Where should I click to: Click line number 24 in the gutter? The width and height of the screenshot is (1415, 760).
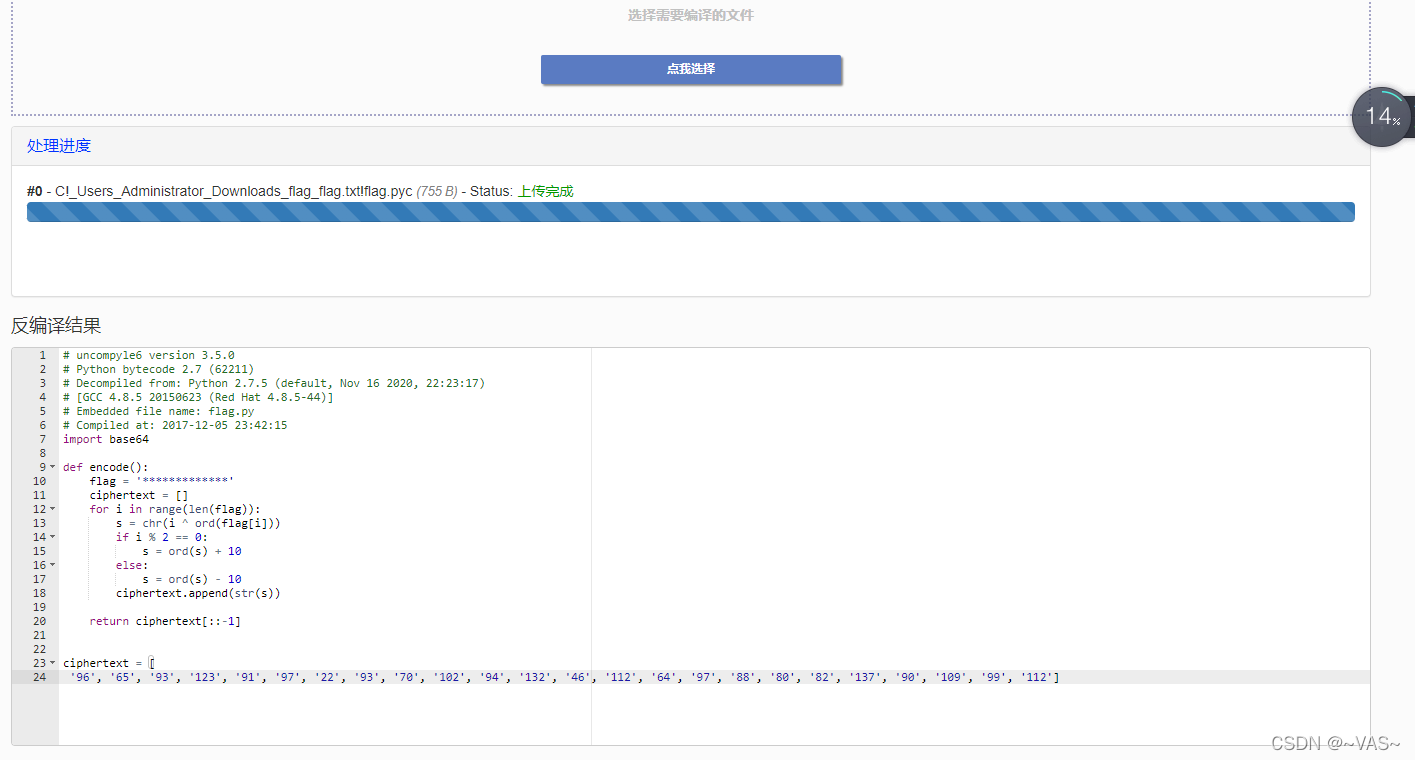[x=40, y=677]
